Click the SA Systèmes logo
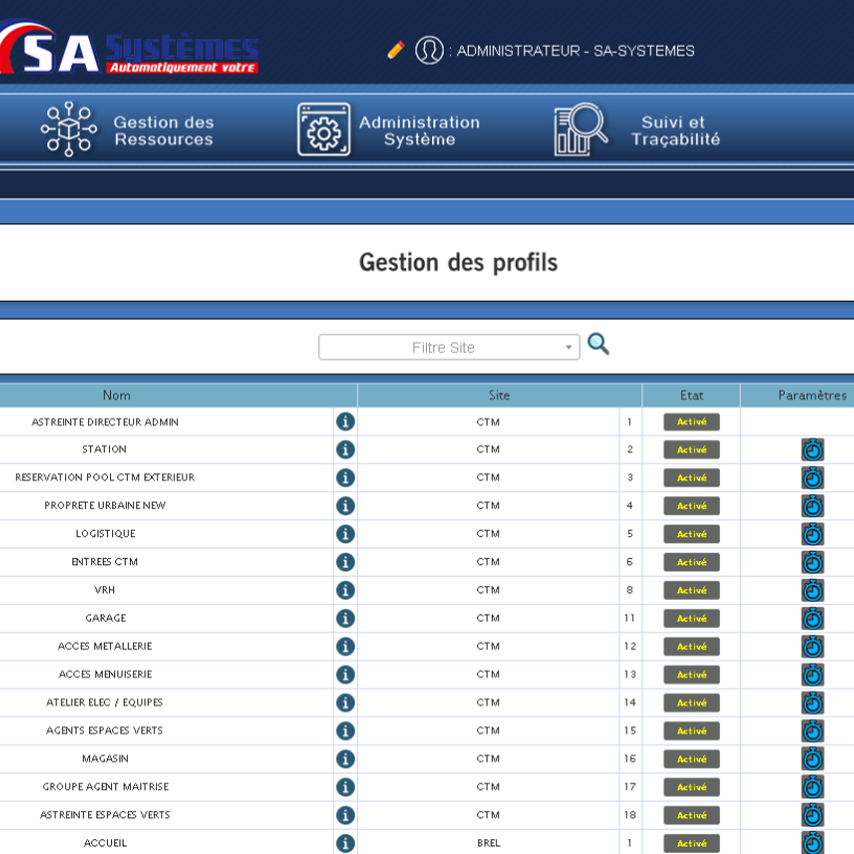This screenshot has height=854, width=854. 130,50
